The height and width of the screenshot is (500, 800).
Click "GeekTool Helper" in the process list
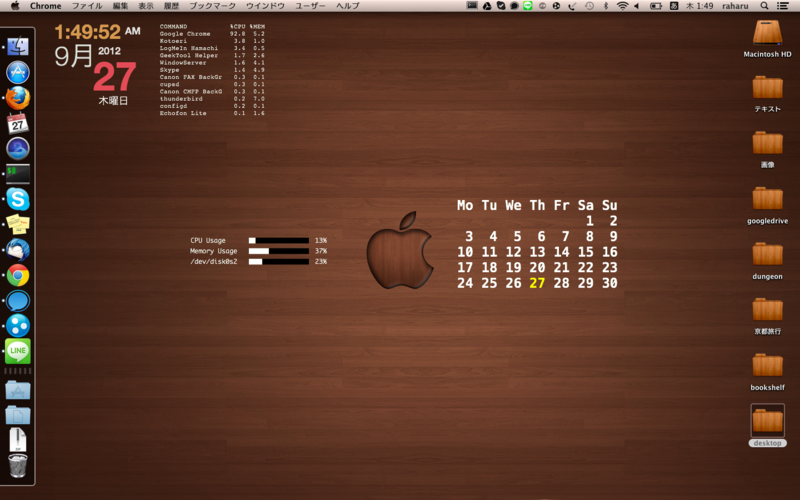pos(189,55)
